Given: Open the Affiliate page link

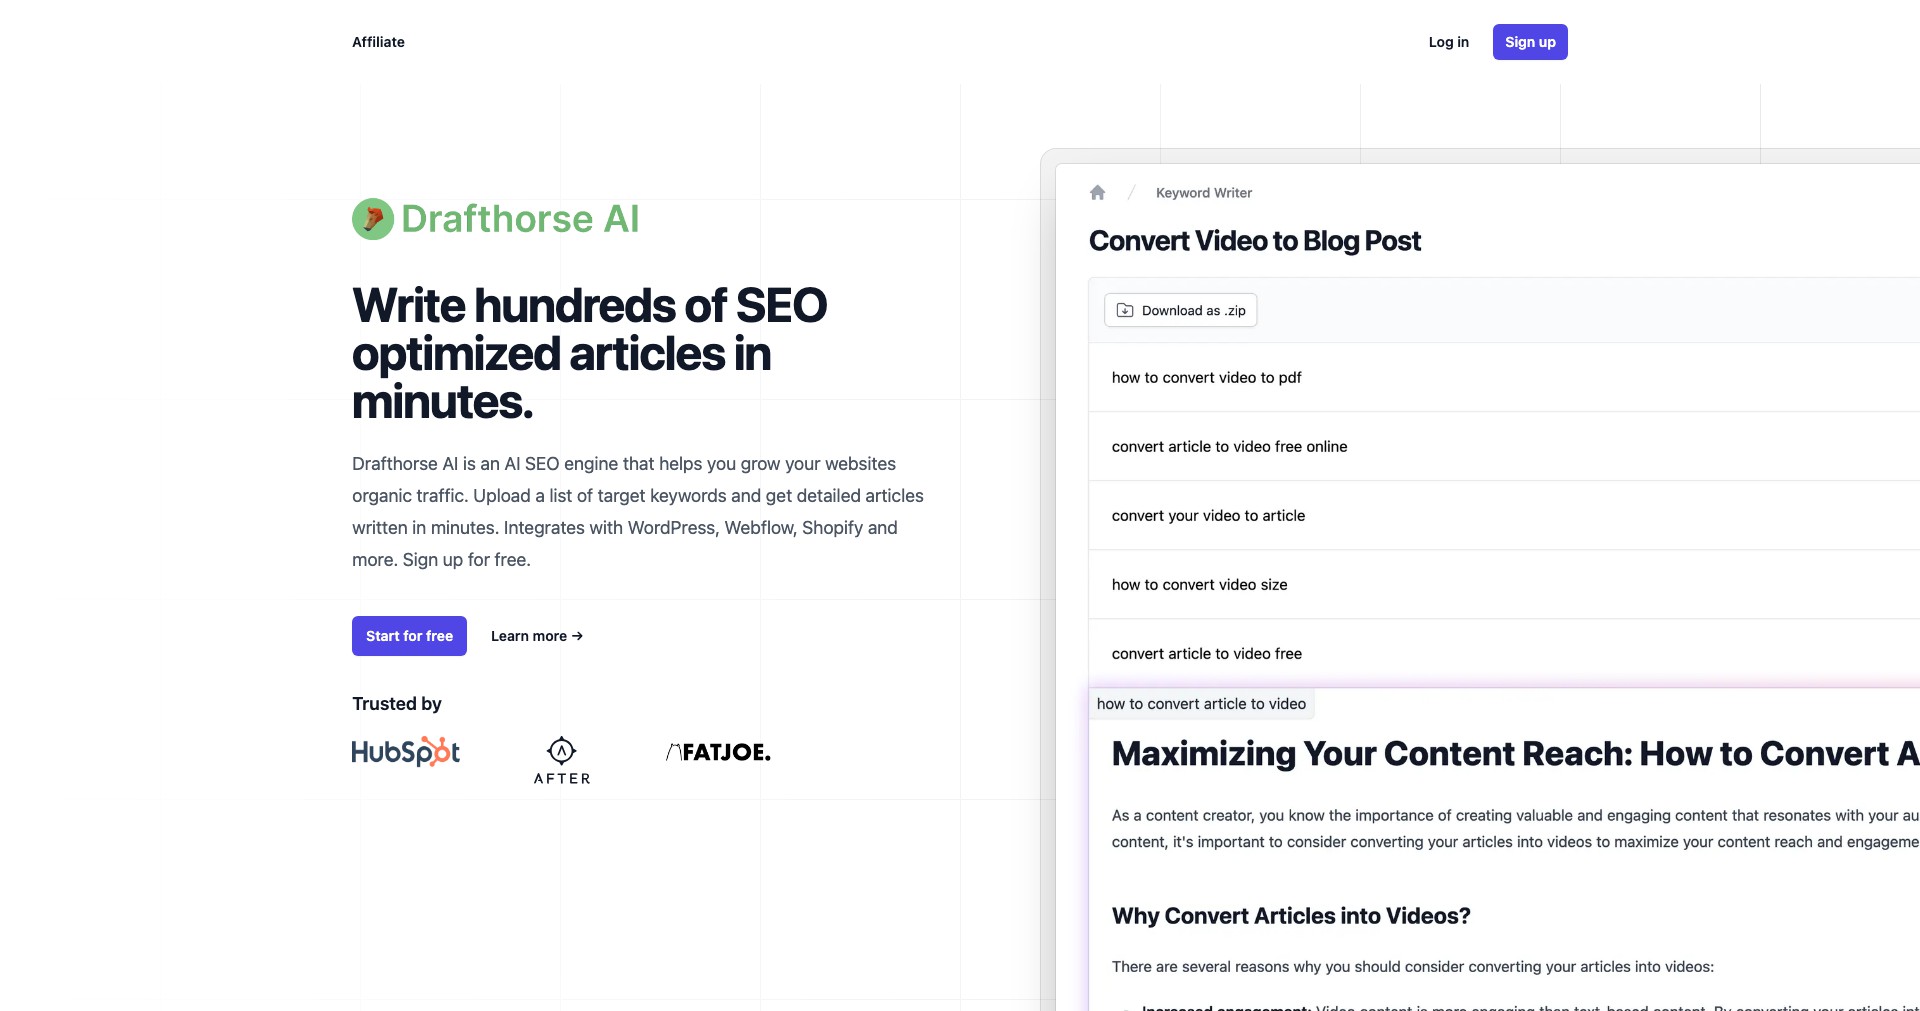Looking at the screenshot, I should [378, 42].
